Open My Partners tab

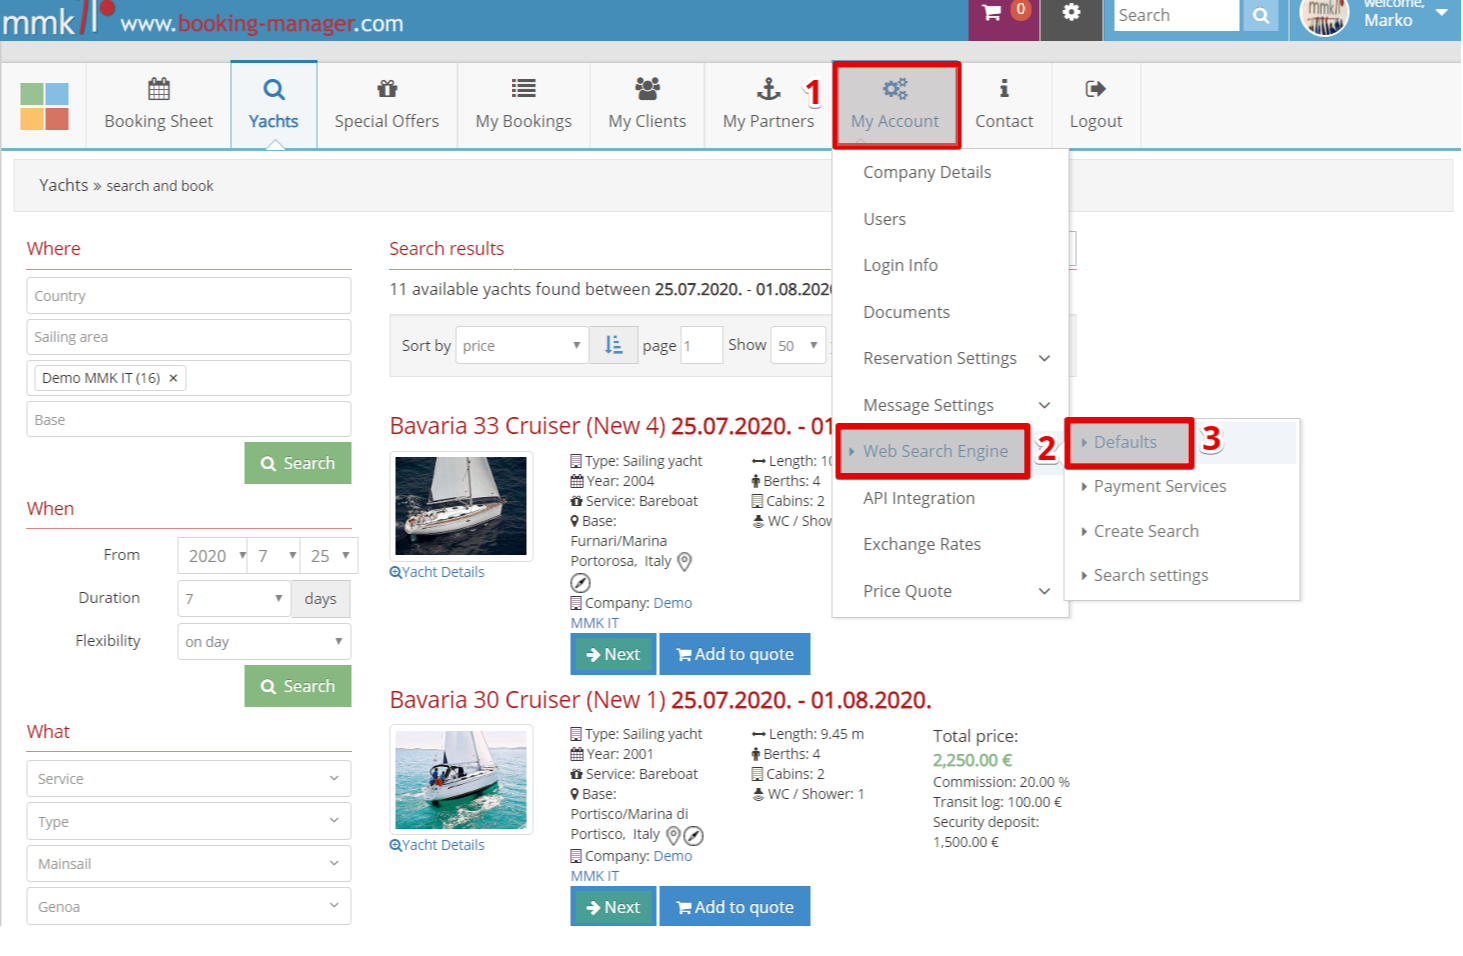click(x=768, y=105)
